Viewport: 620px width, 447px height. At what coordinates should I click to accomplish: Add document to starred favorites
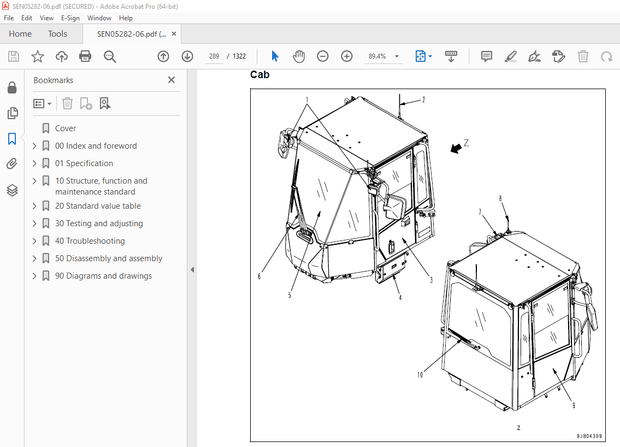[x=38, y=57]
